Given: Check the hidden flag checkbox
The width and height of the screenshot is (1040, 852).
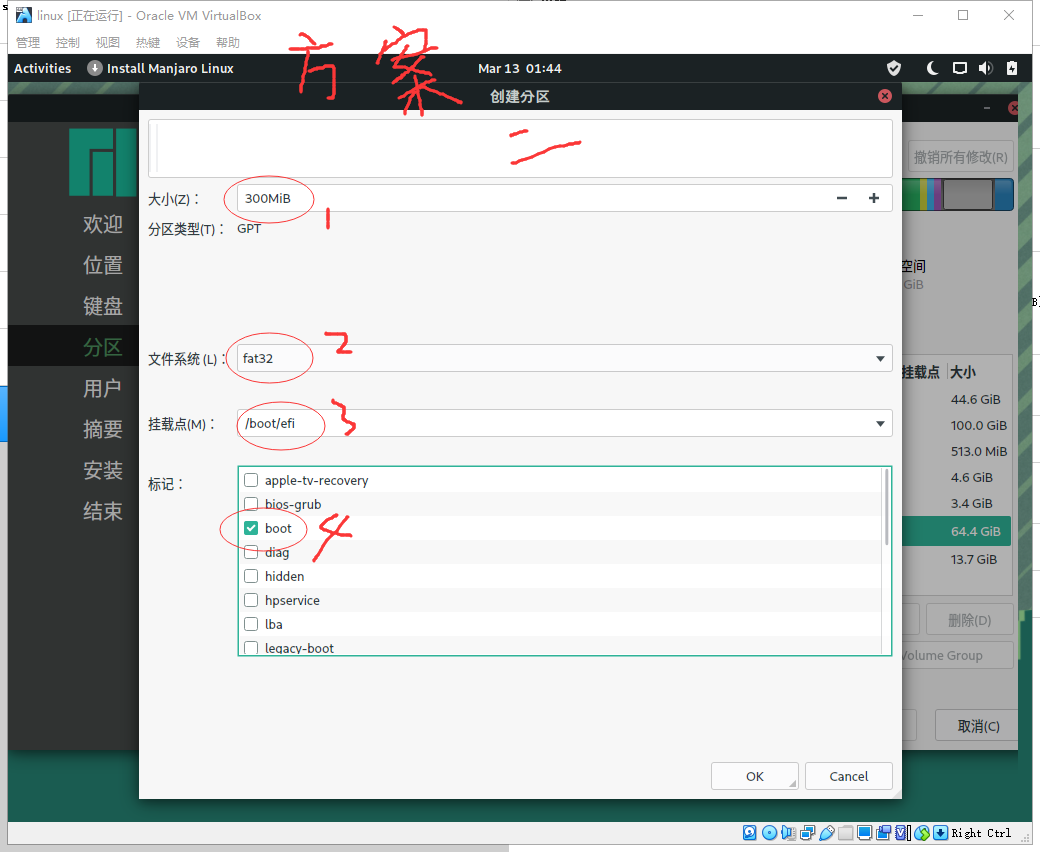Looking at the screenshot, I should [251, 576].
